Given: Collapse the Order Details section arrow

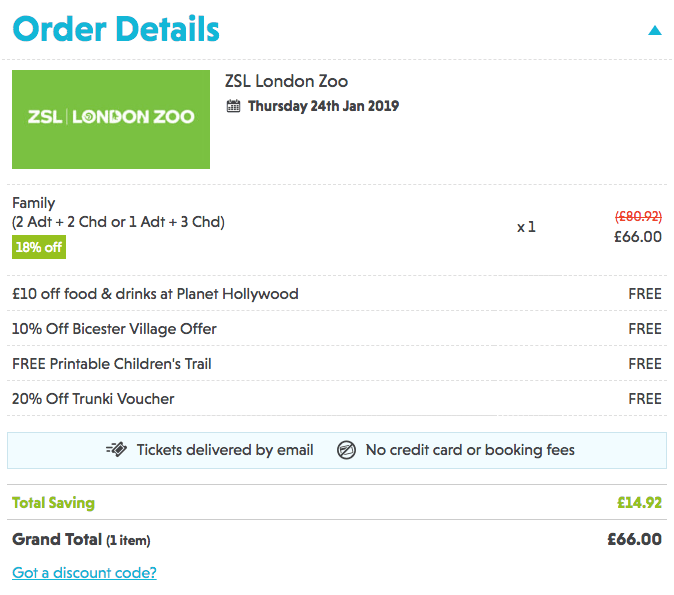Looking at the screenshot, I should (655, 31).
